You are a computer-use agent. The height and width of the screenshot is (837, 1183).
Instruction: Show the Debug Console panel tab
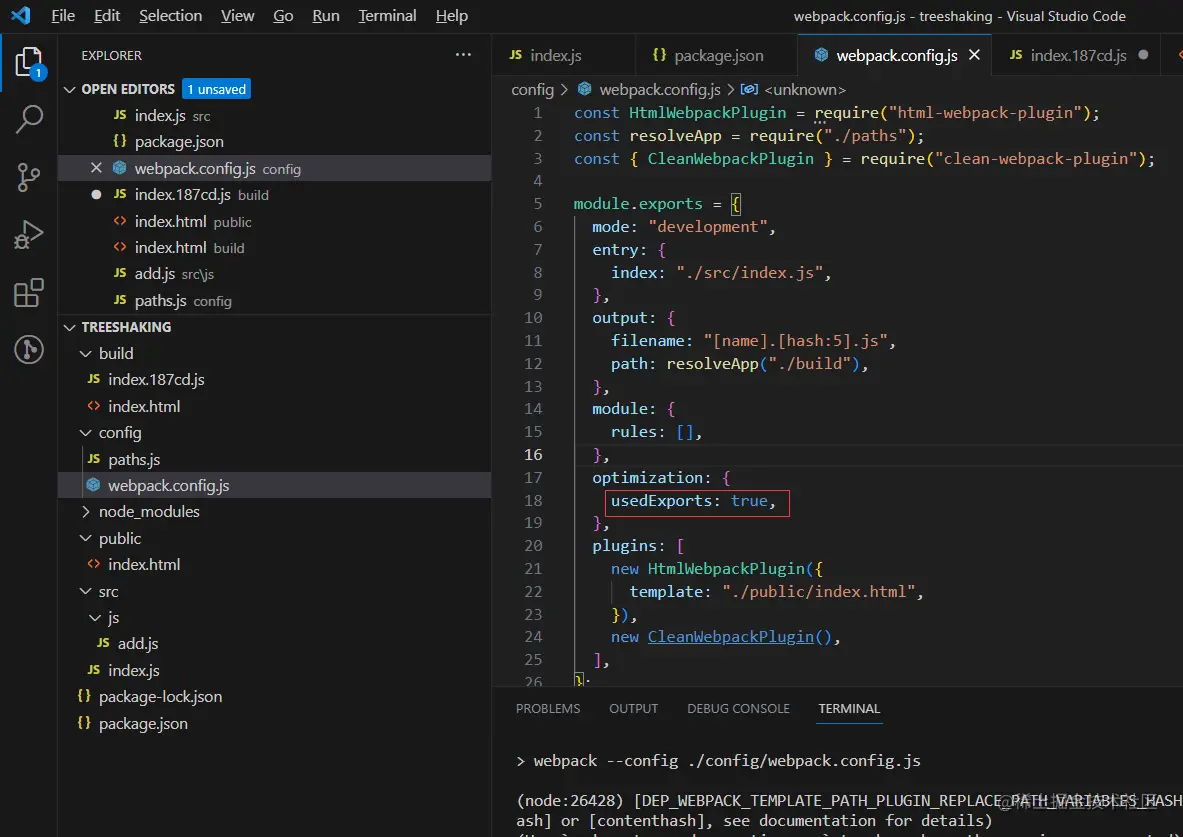coord(738,709)
